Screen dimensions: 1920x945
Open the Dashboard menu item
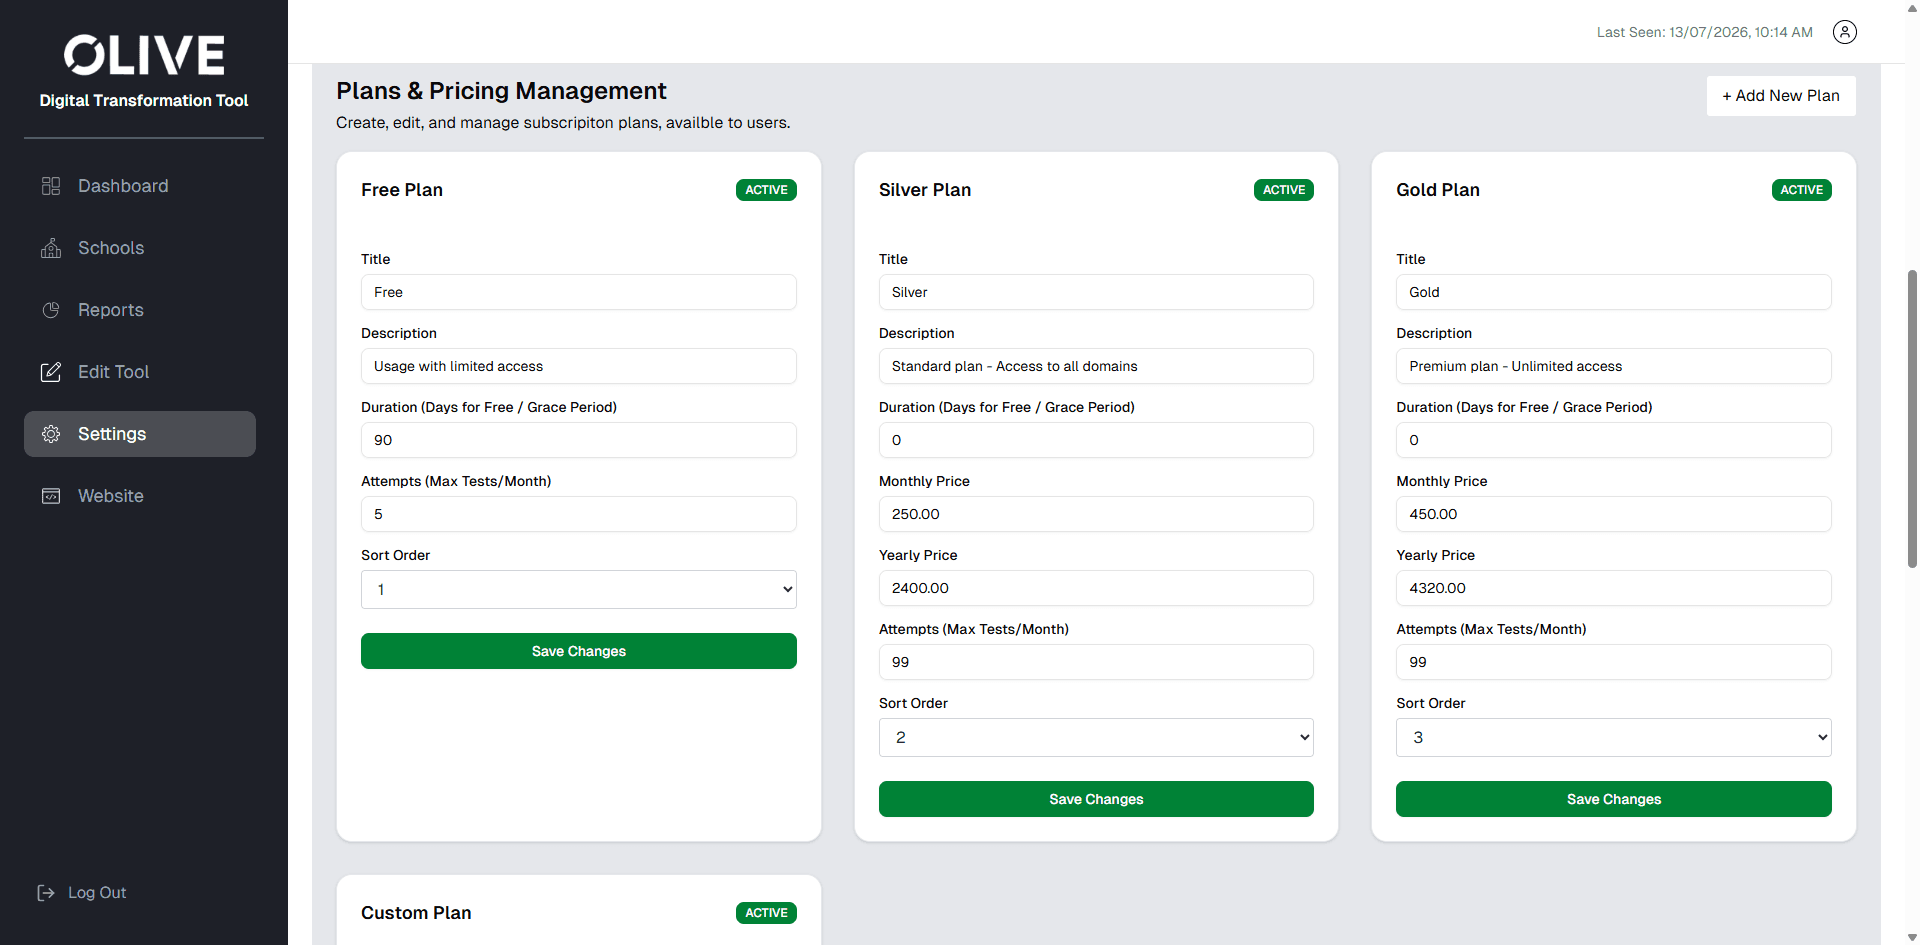140,186
